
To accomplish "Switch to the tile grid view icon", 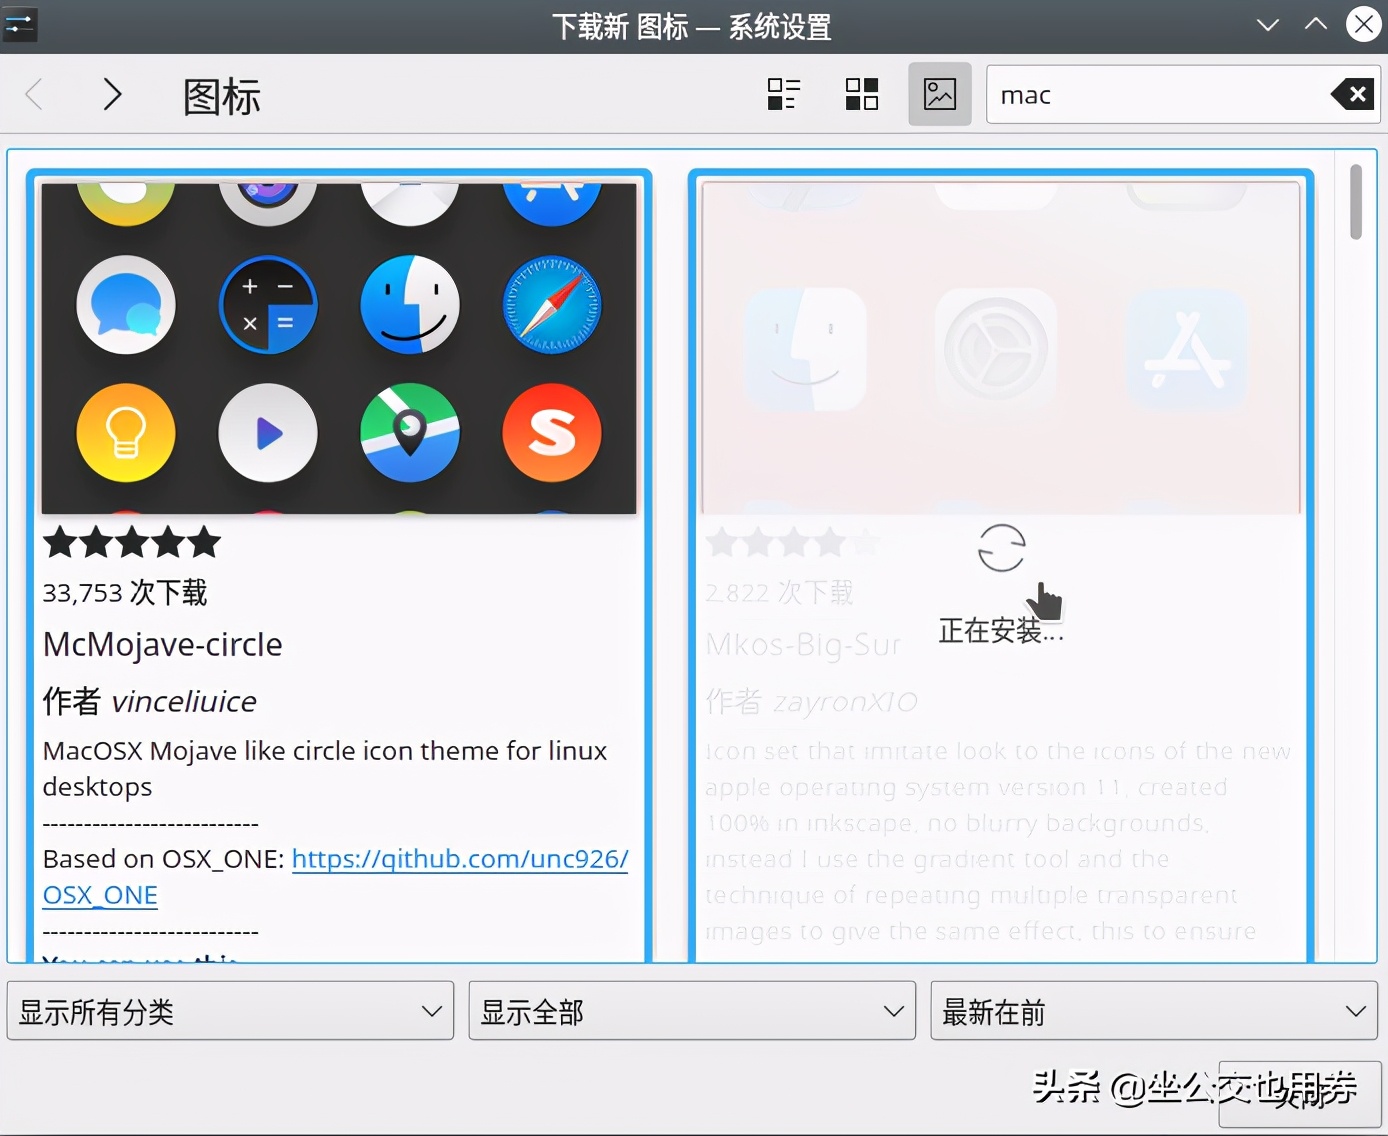I will coord(862,94).
